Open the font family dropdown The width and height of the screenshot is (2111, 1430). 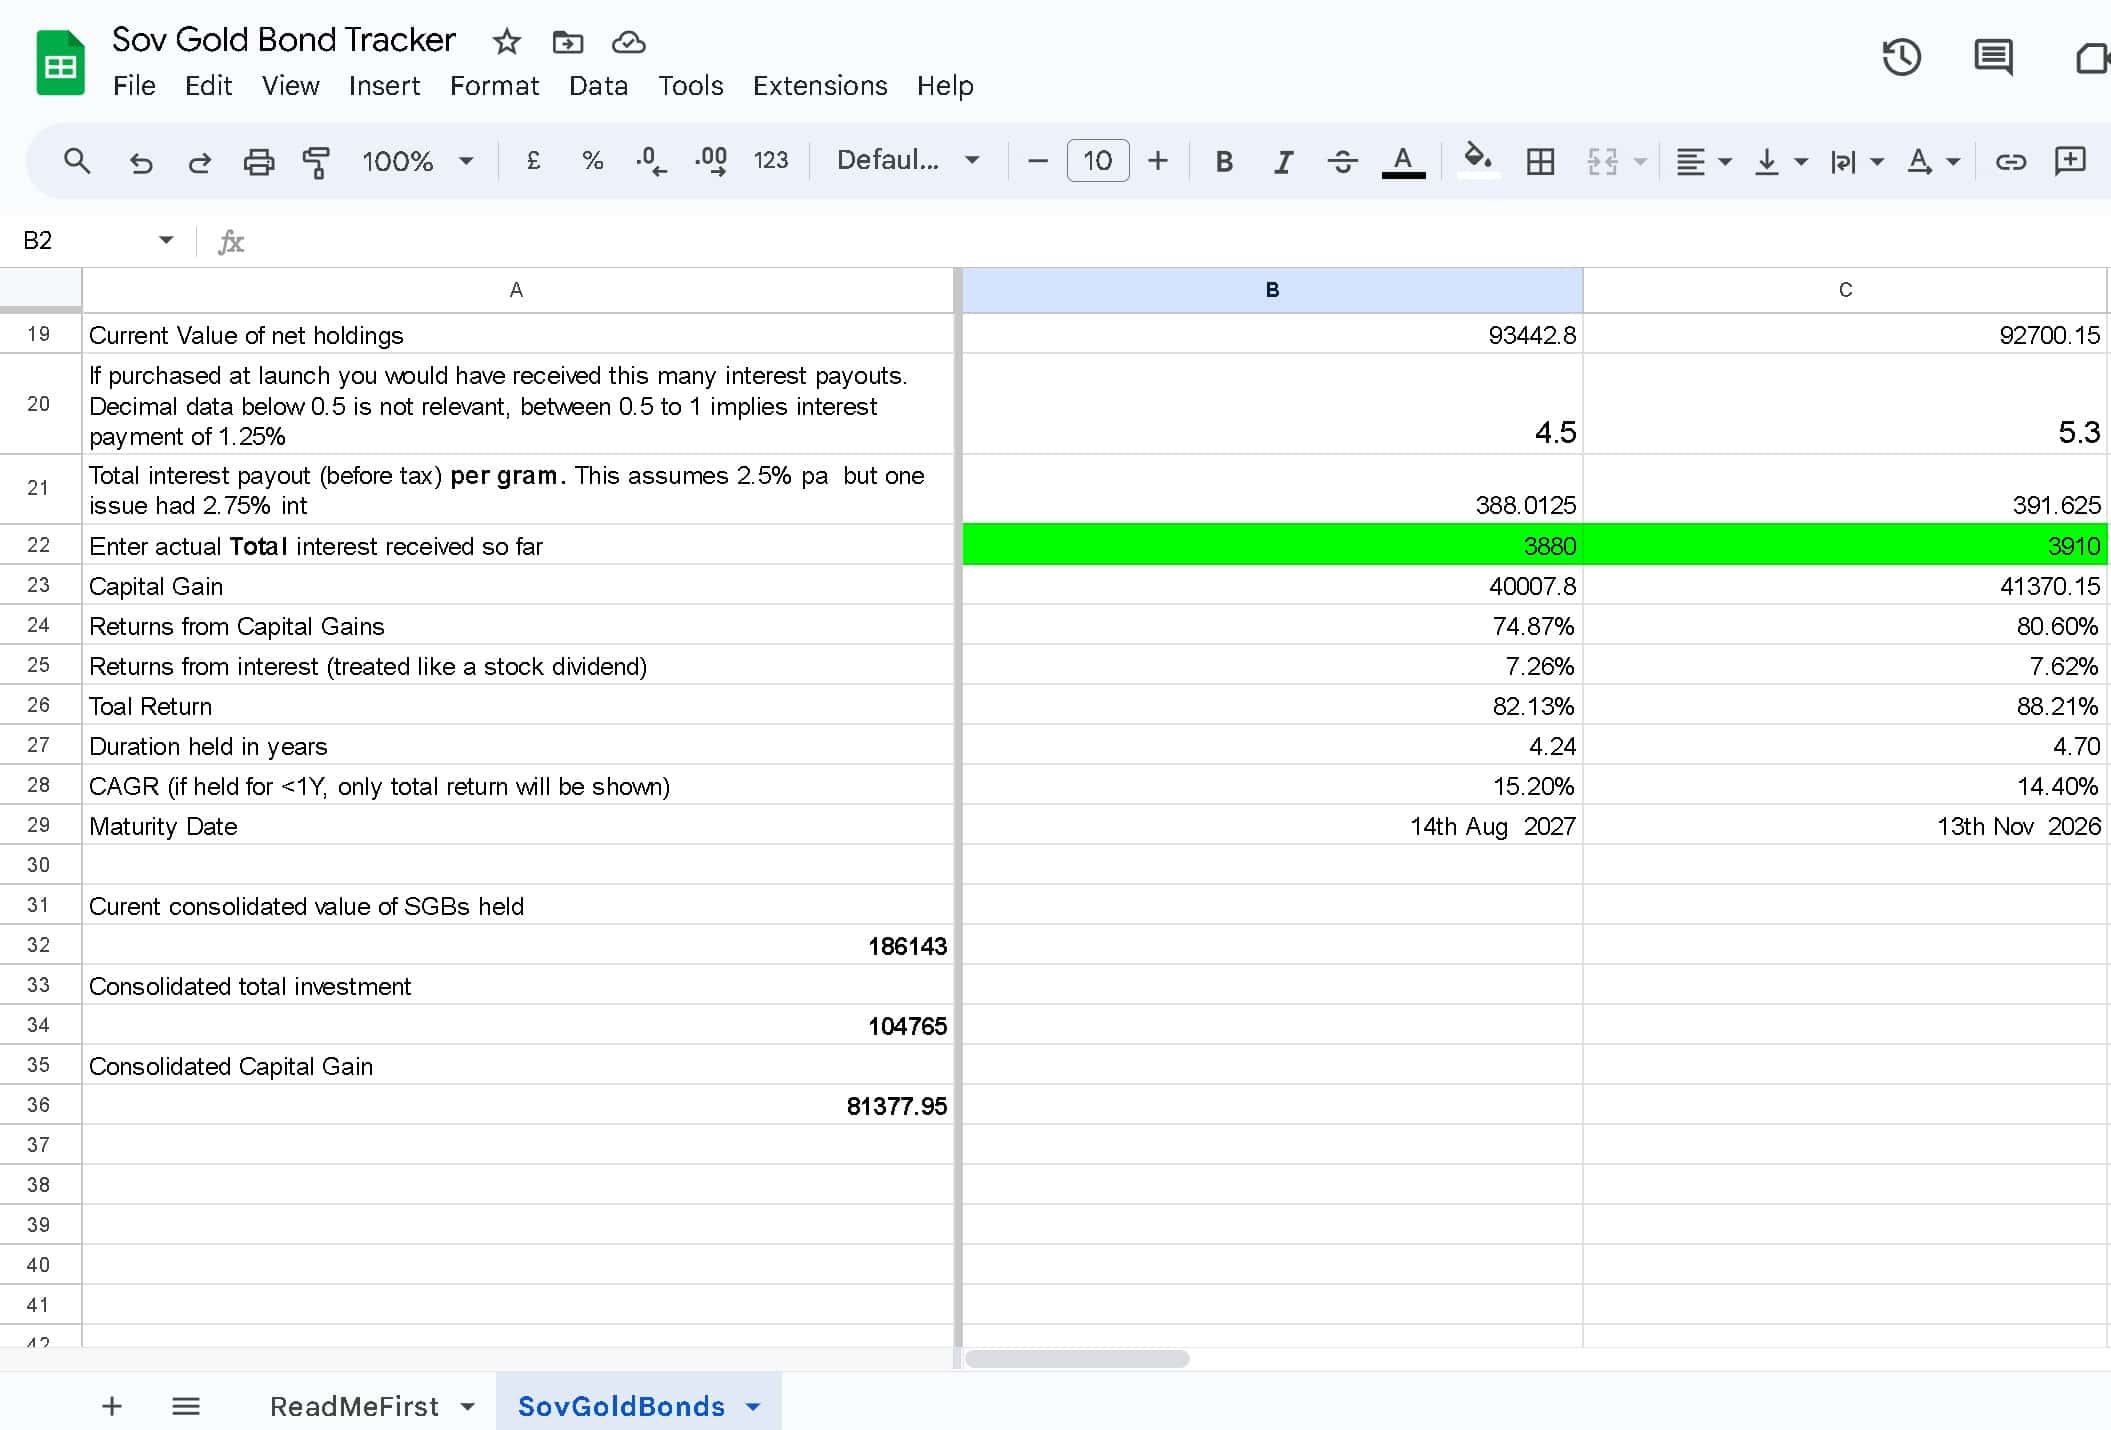[903, 161]
